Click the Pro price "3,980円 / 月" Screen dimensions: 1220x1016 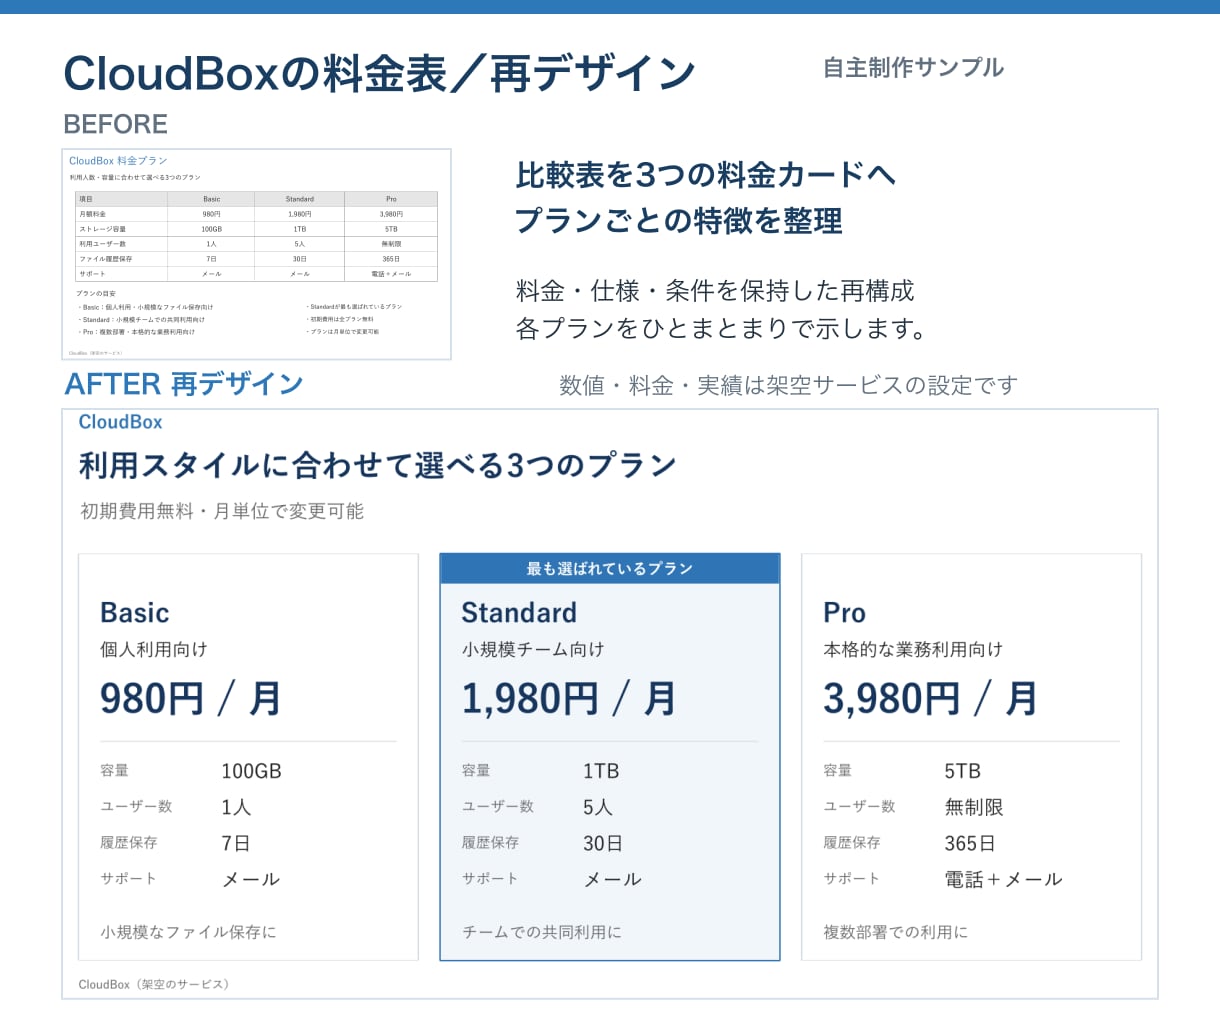click(930, 698)
